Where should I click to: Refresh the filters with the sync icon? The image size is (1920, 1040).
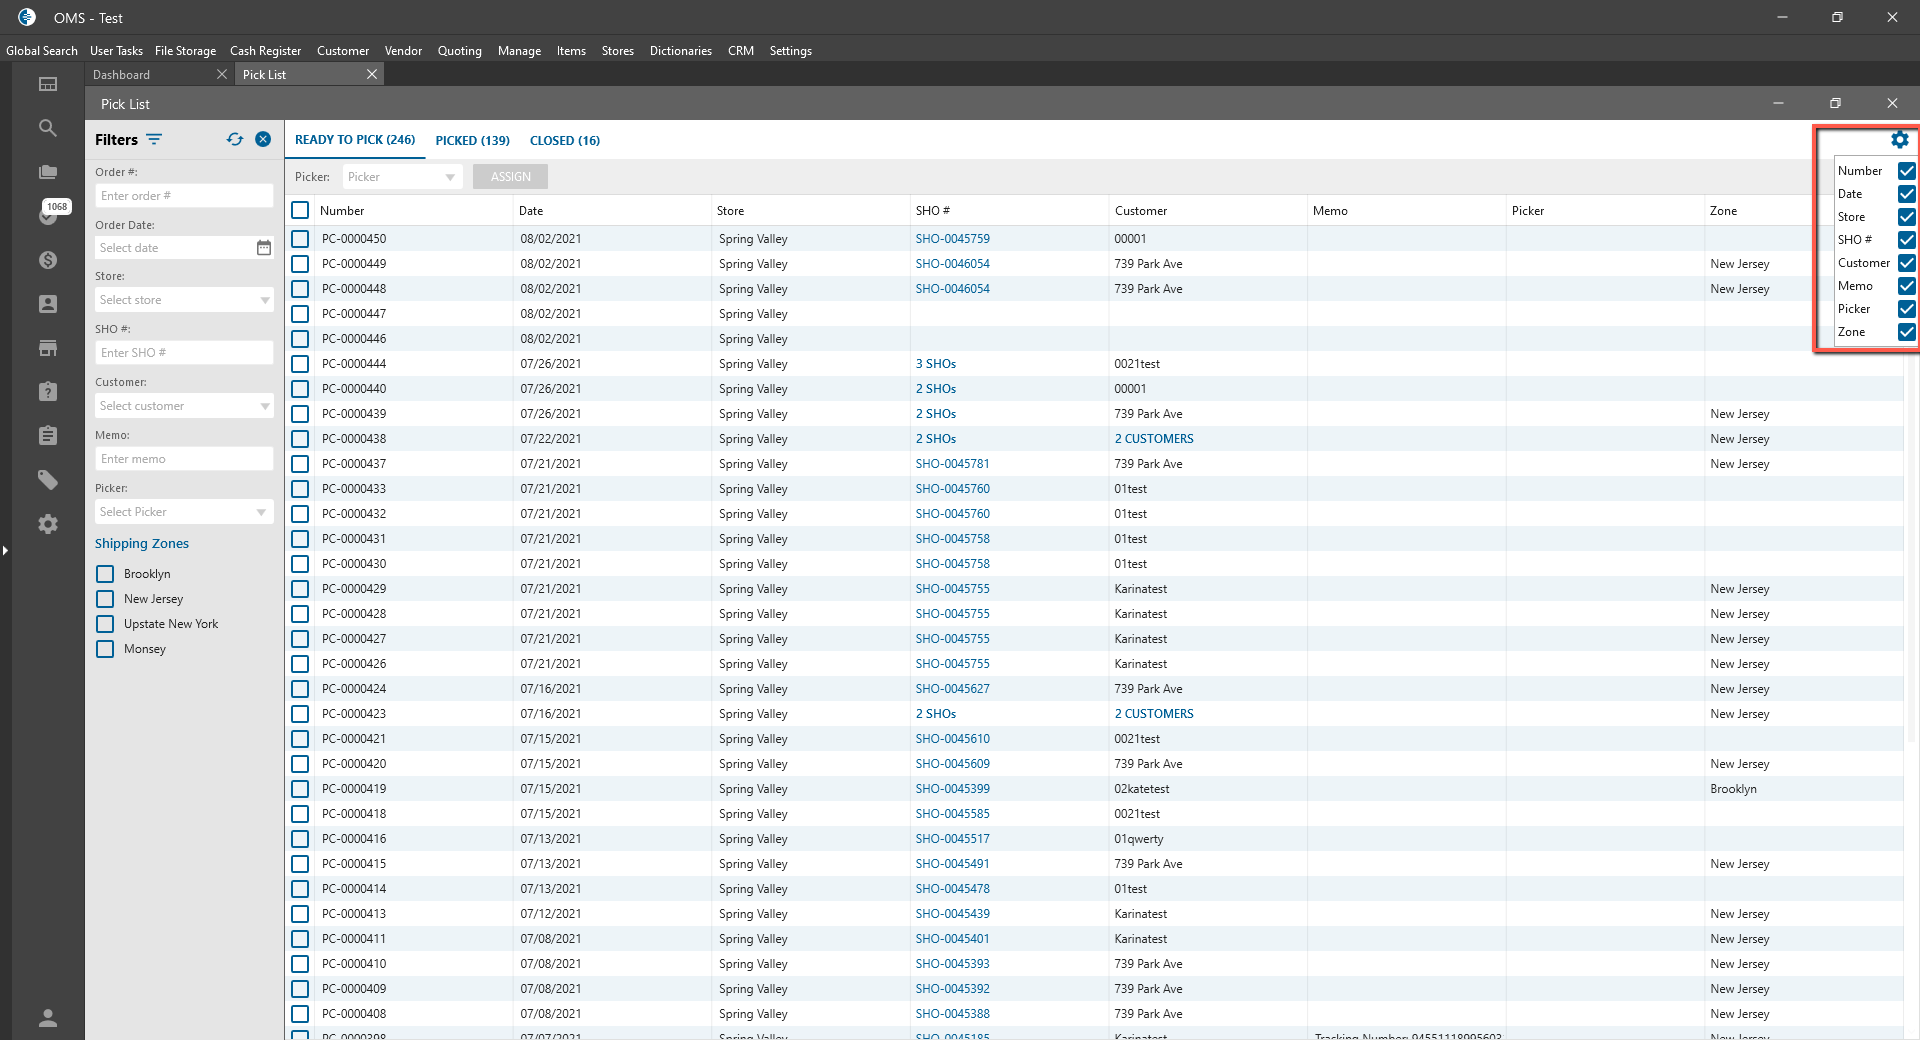pyautogui.click(x=235, y=140)
